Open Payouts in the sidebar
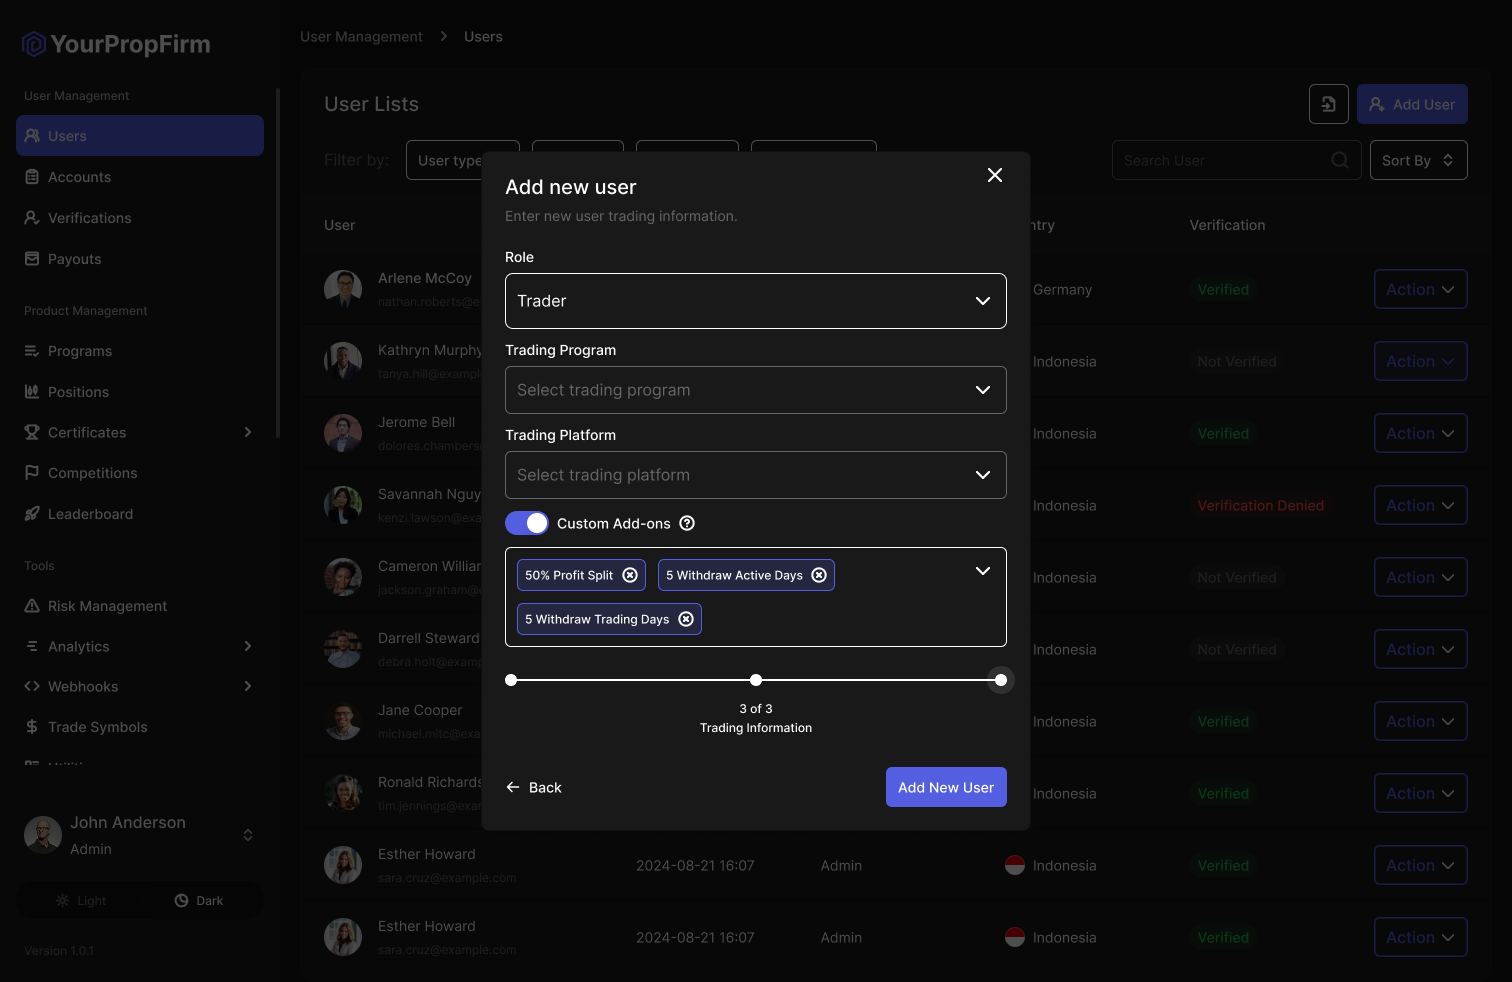The image size is (1512, 982). (x=74, y=259)
